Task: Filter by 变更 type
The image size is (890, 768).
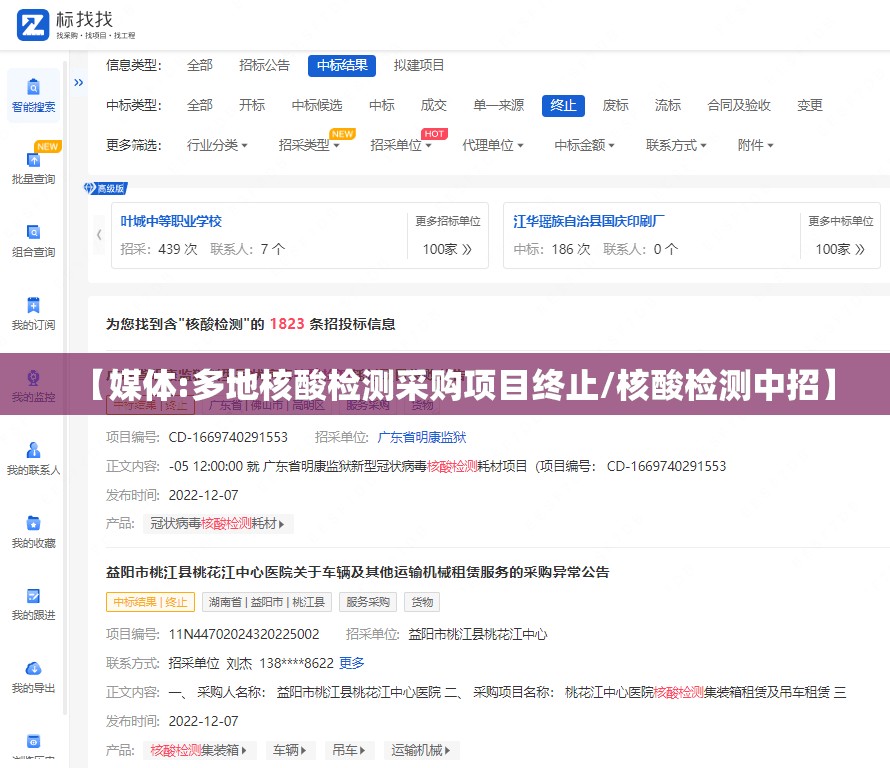Action: point(809,106)
